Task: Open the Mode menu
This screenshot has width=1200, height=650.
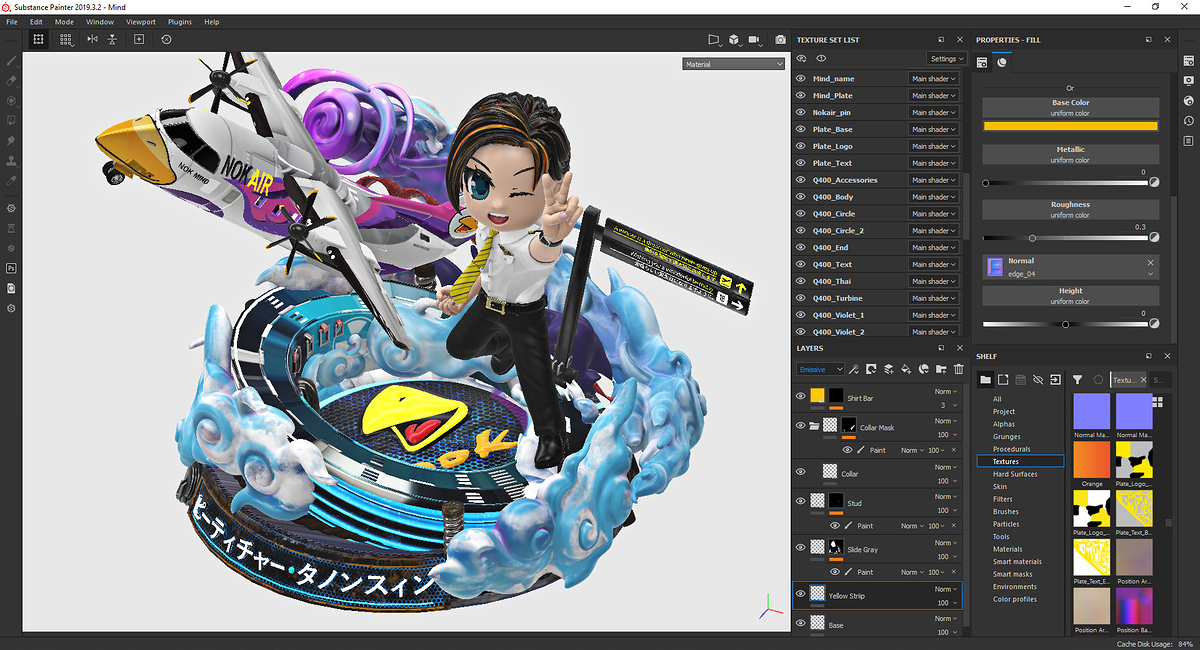Action: (x=64, y=21)
